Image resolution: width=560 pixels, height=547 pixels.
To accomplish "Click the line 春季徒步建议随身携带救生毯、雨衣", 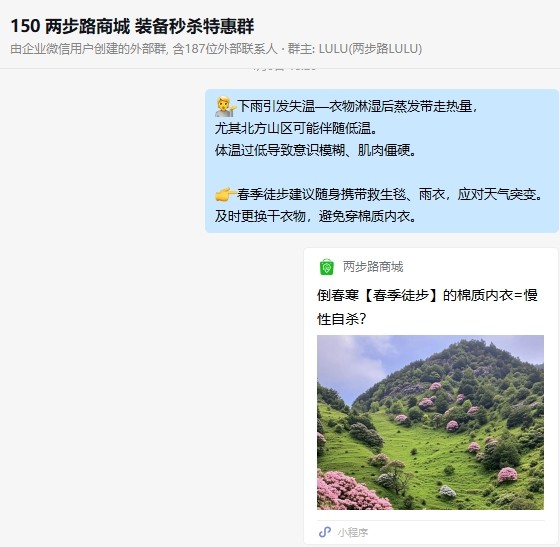I will pyautogui.click(x=389, y=195).
